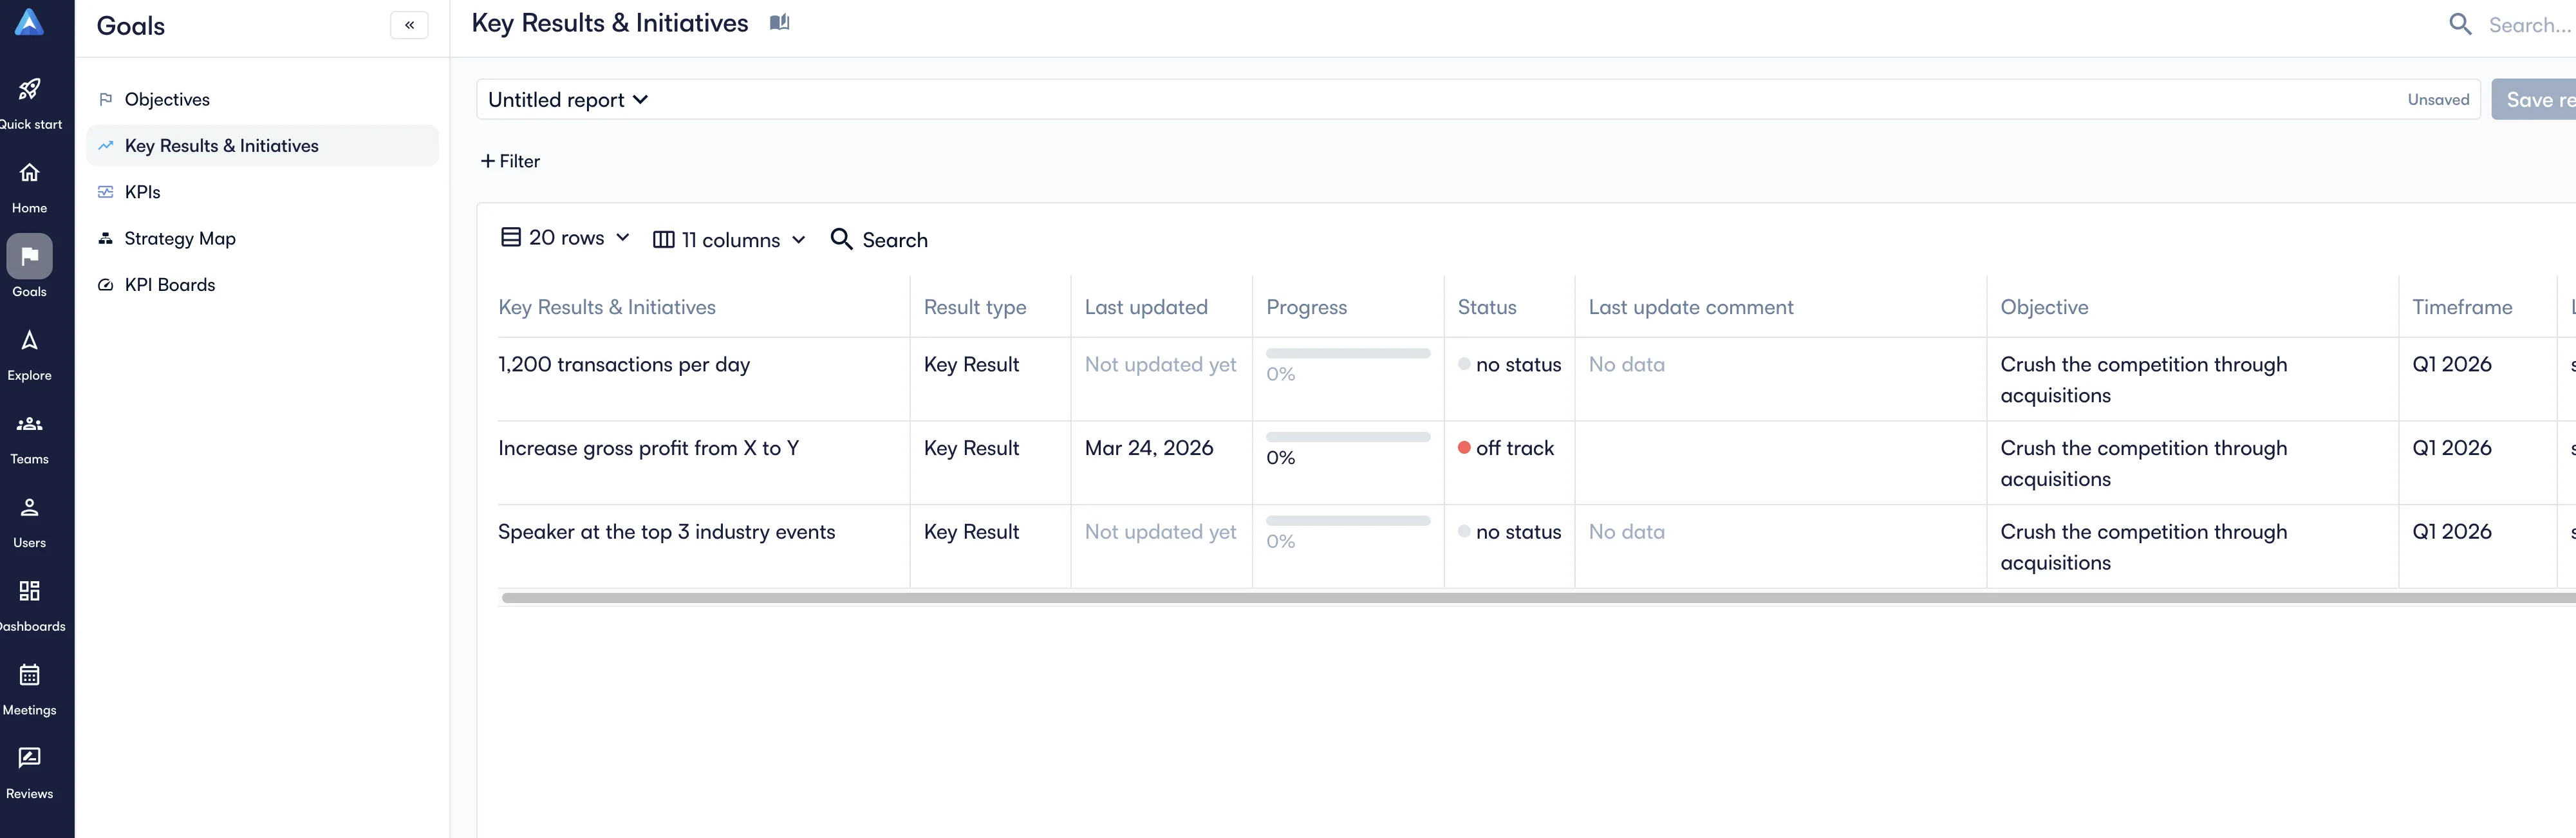The image size is (2576, 838).
Task: Open the Reviews section icon
Action: 29,759
